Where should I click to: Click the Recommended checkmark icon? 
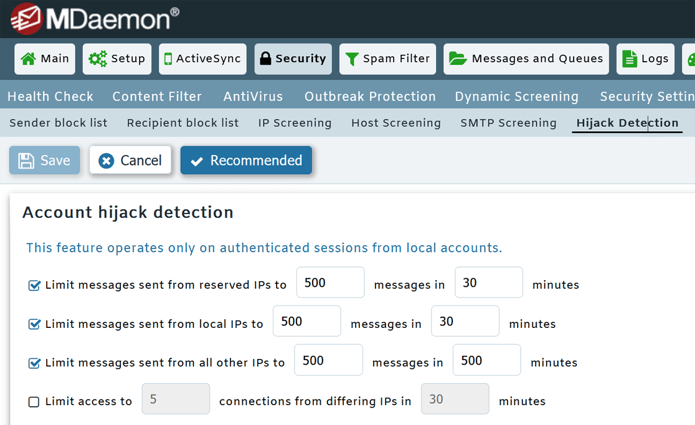(x=197, y=161)
